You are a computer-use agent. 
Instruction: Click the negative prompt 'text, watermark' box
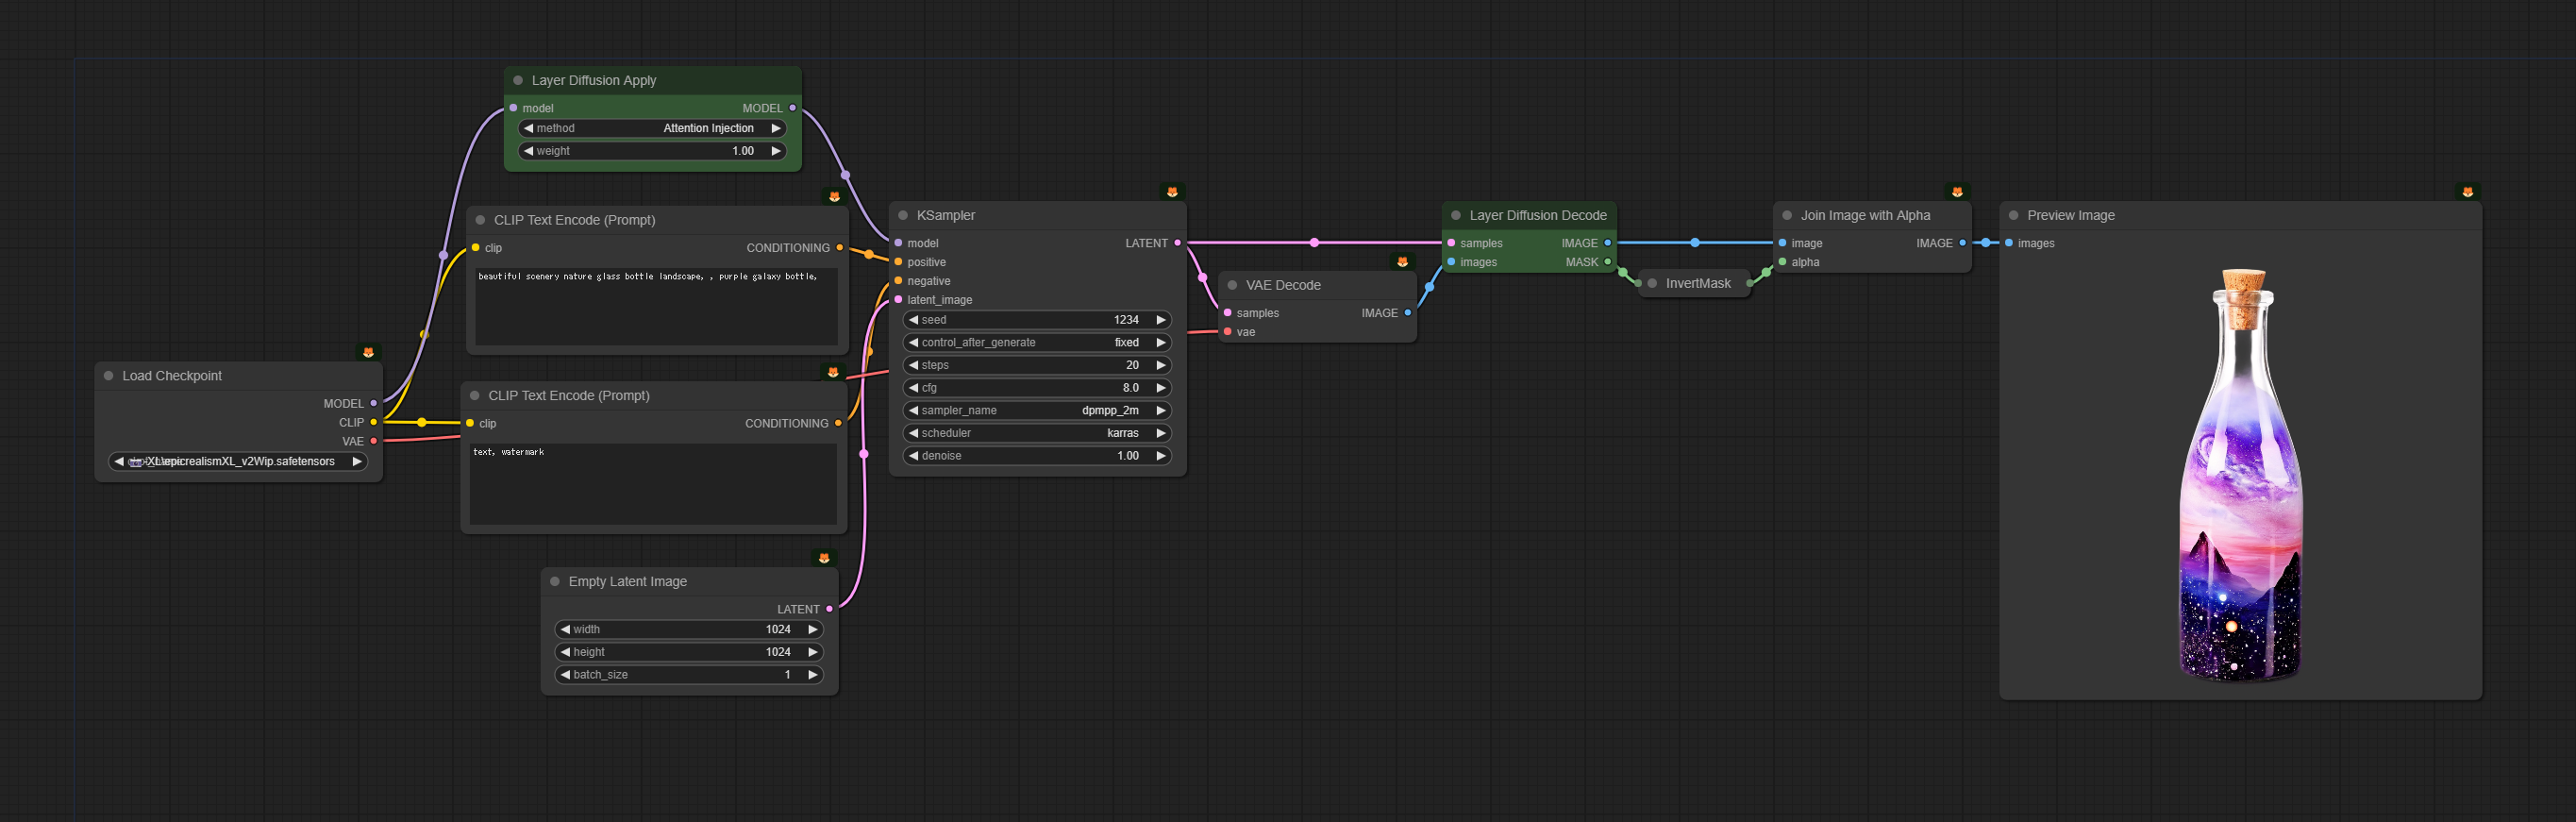click(653, 483)
